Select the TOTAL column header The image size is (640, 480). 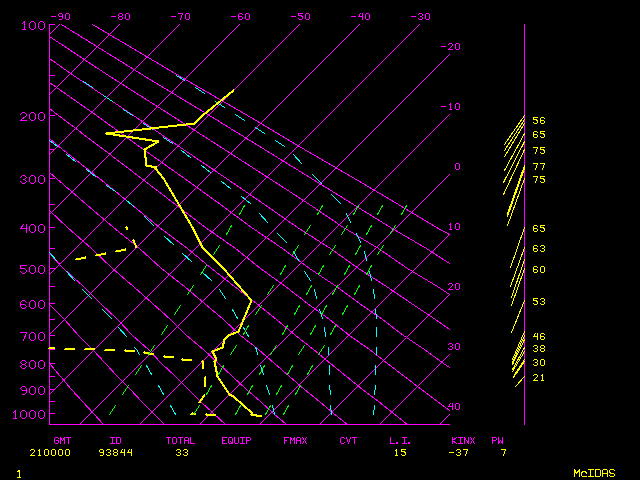click(181, 440)
